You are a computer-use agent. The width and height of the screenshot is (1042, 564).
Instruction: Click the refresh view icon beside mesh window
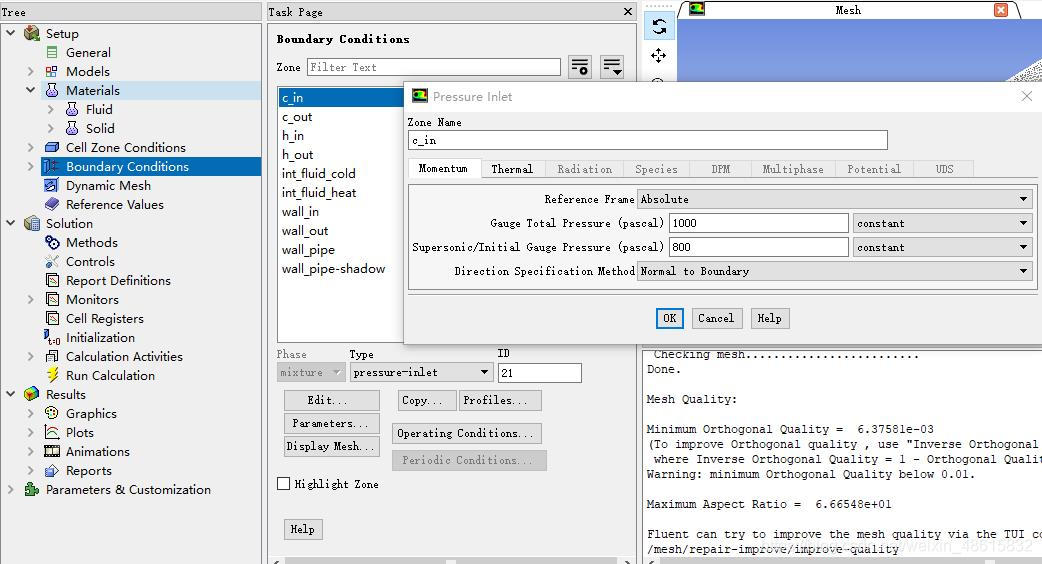659,27
